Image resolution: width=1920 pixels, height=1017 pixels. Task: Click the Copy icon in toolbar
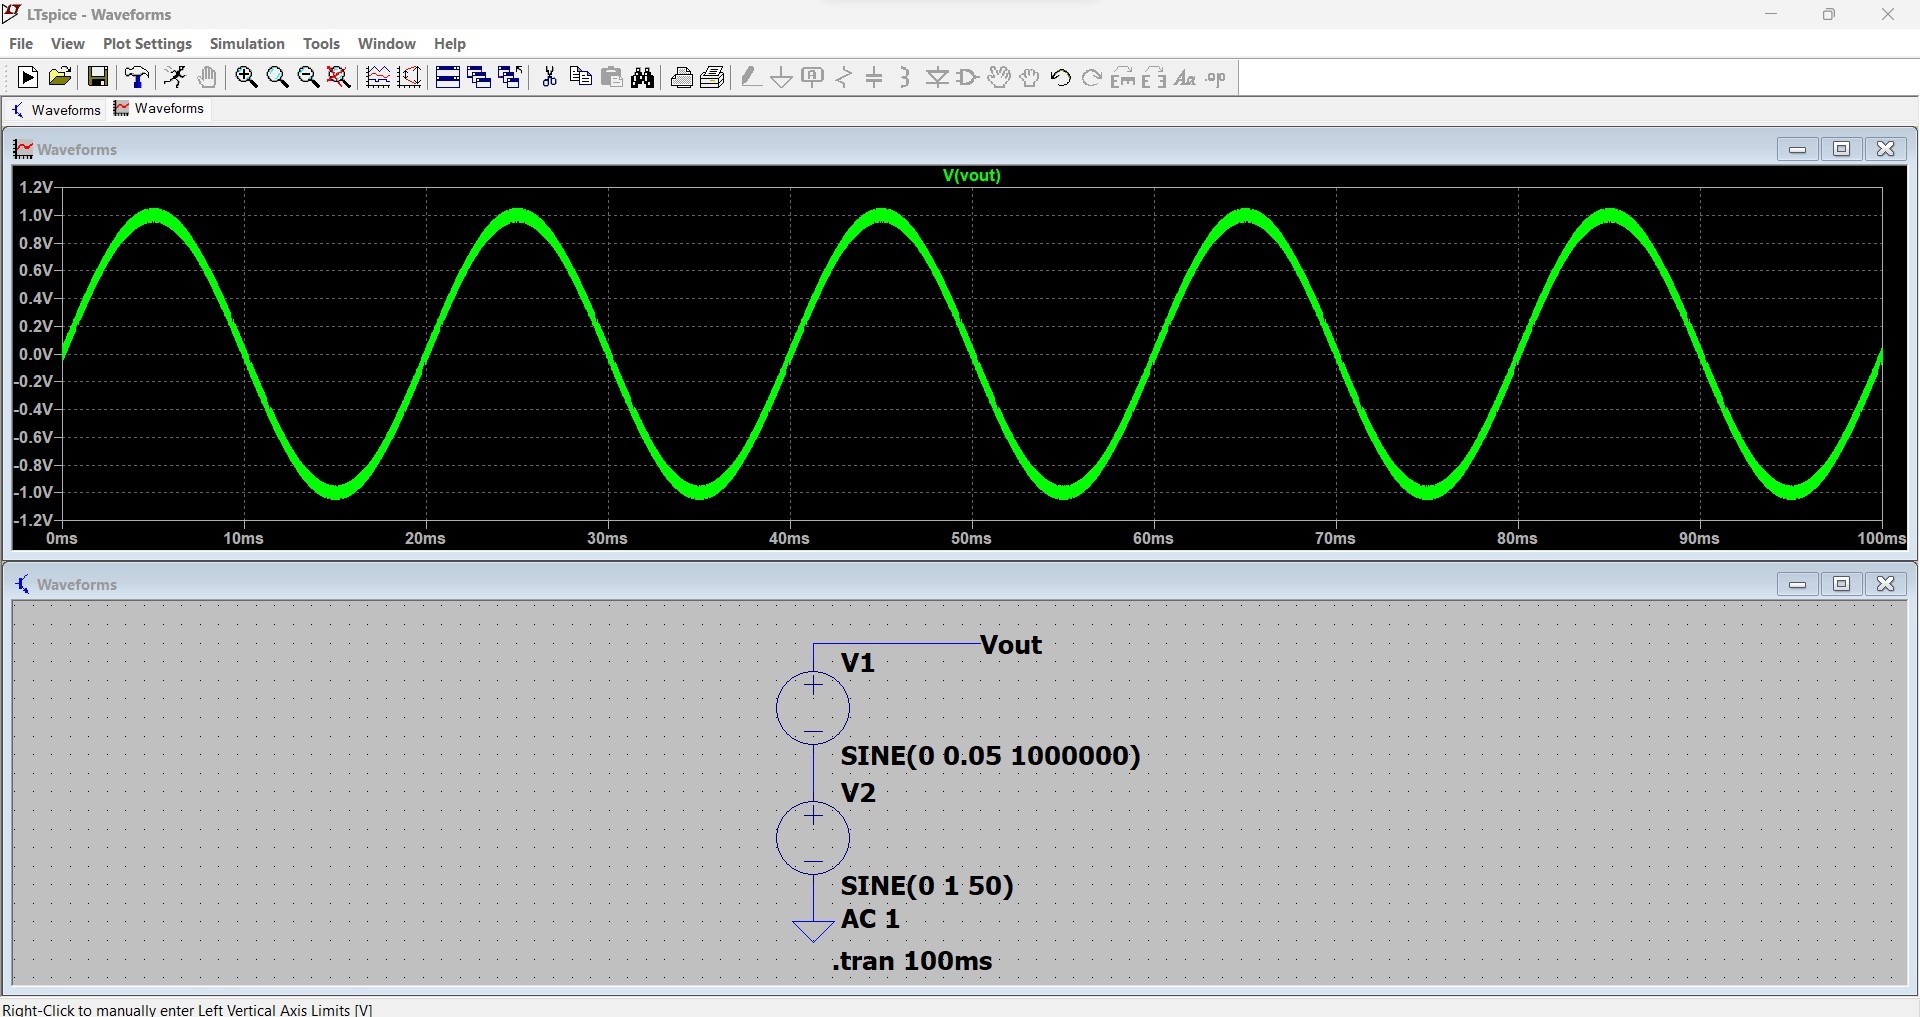580,77
